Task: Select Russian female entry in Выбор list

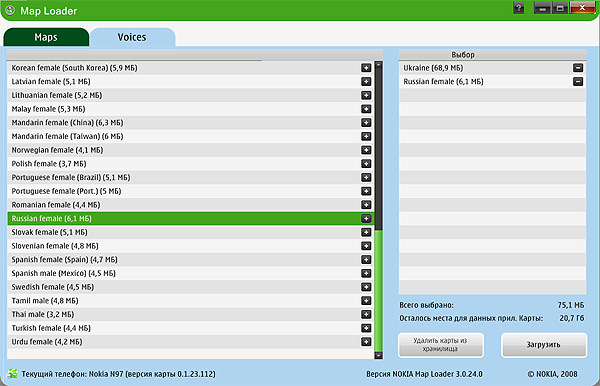Action: point(492,81)
